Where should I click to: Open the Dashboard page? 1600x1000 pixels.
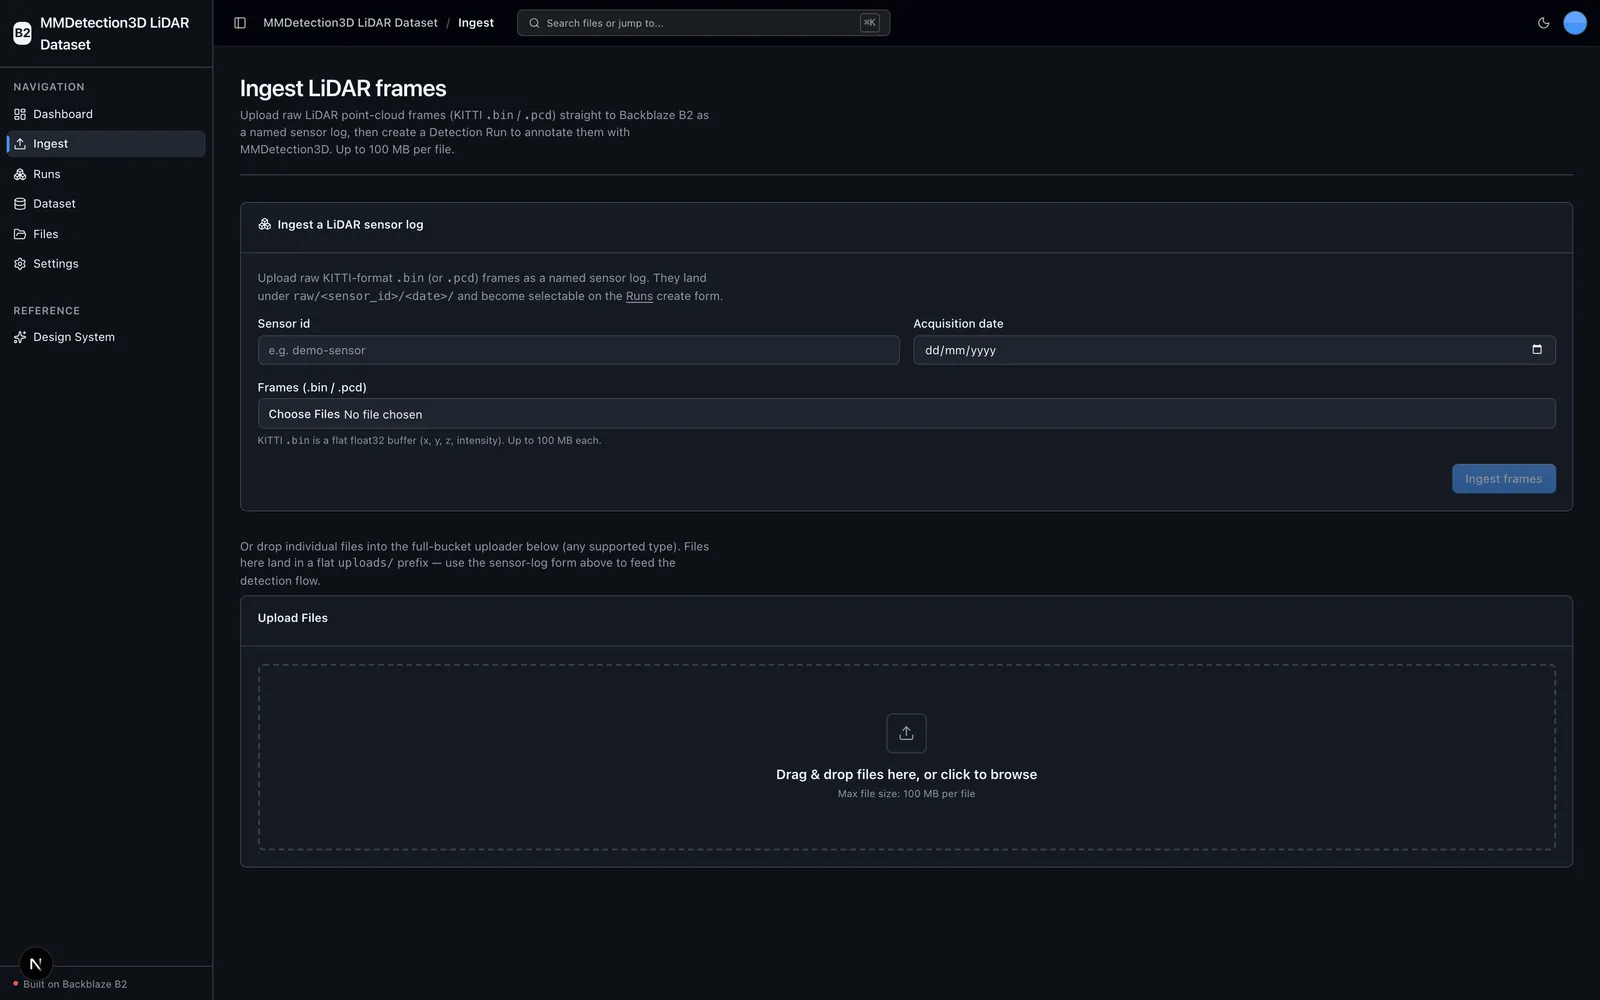pos(106,114)
